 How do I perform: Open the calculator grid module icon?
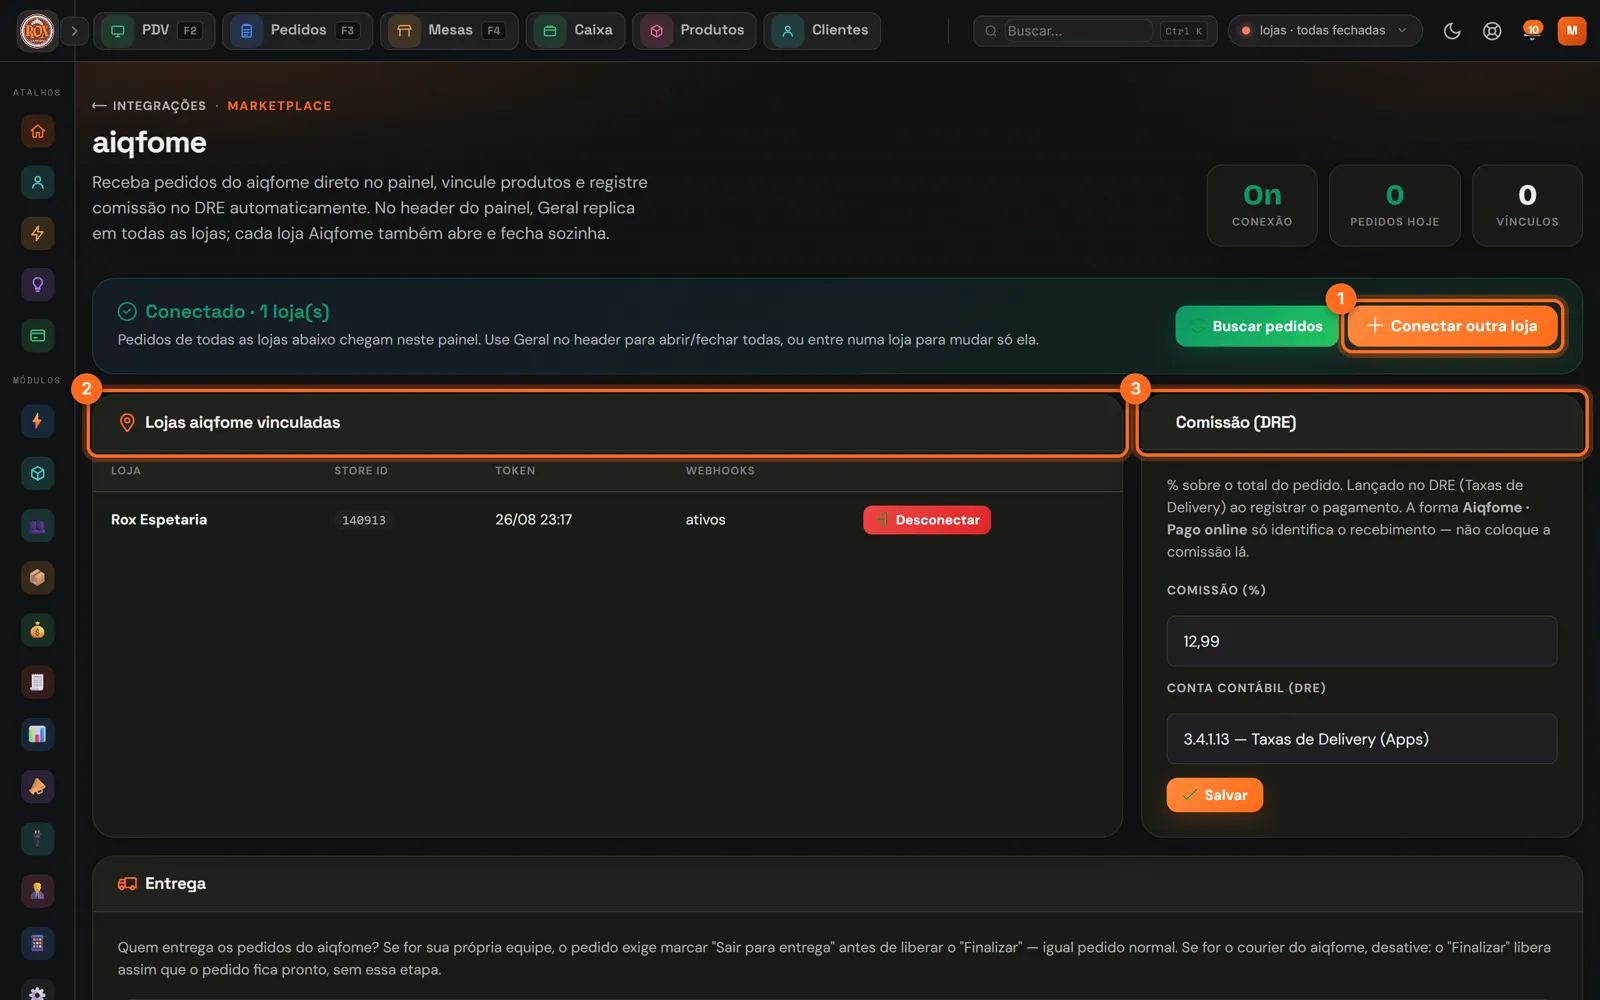pos(37,943)
